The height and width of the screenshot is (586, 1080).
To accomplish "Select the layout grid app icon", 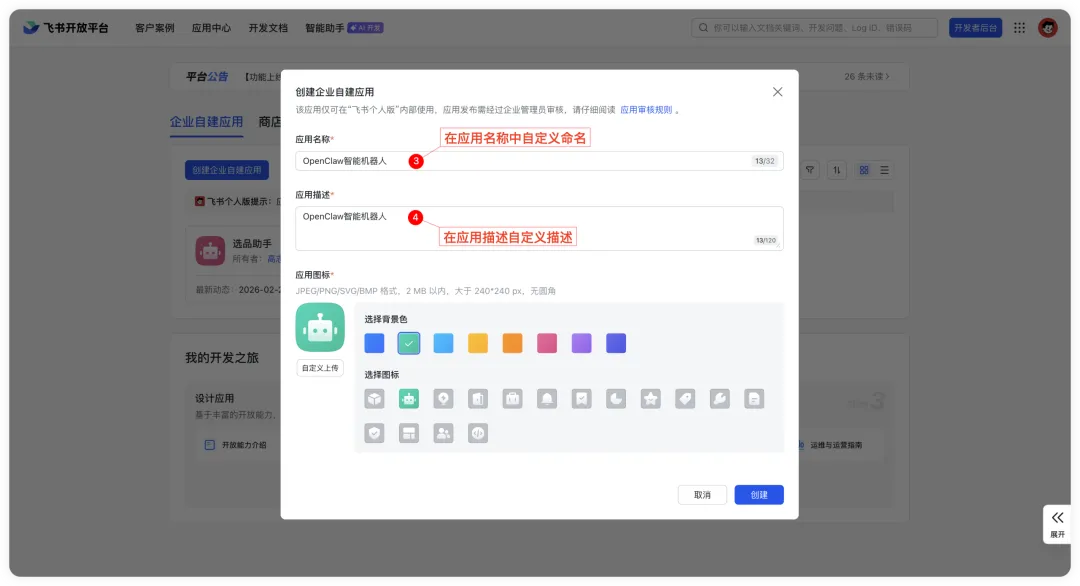I will tap(408, 433).
